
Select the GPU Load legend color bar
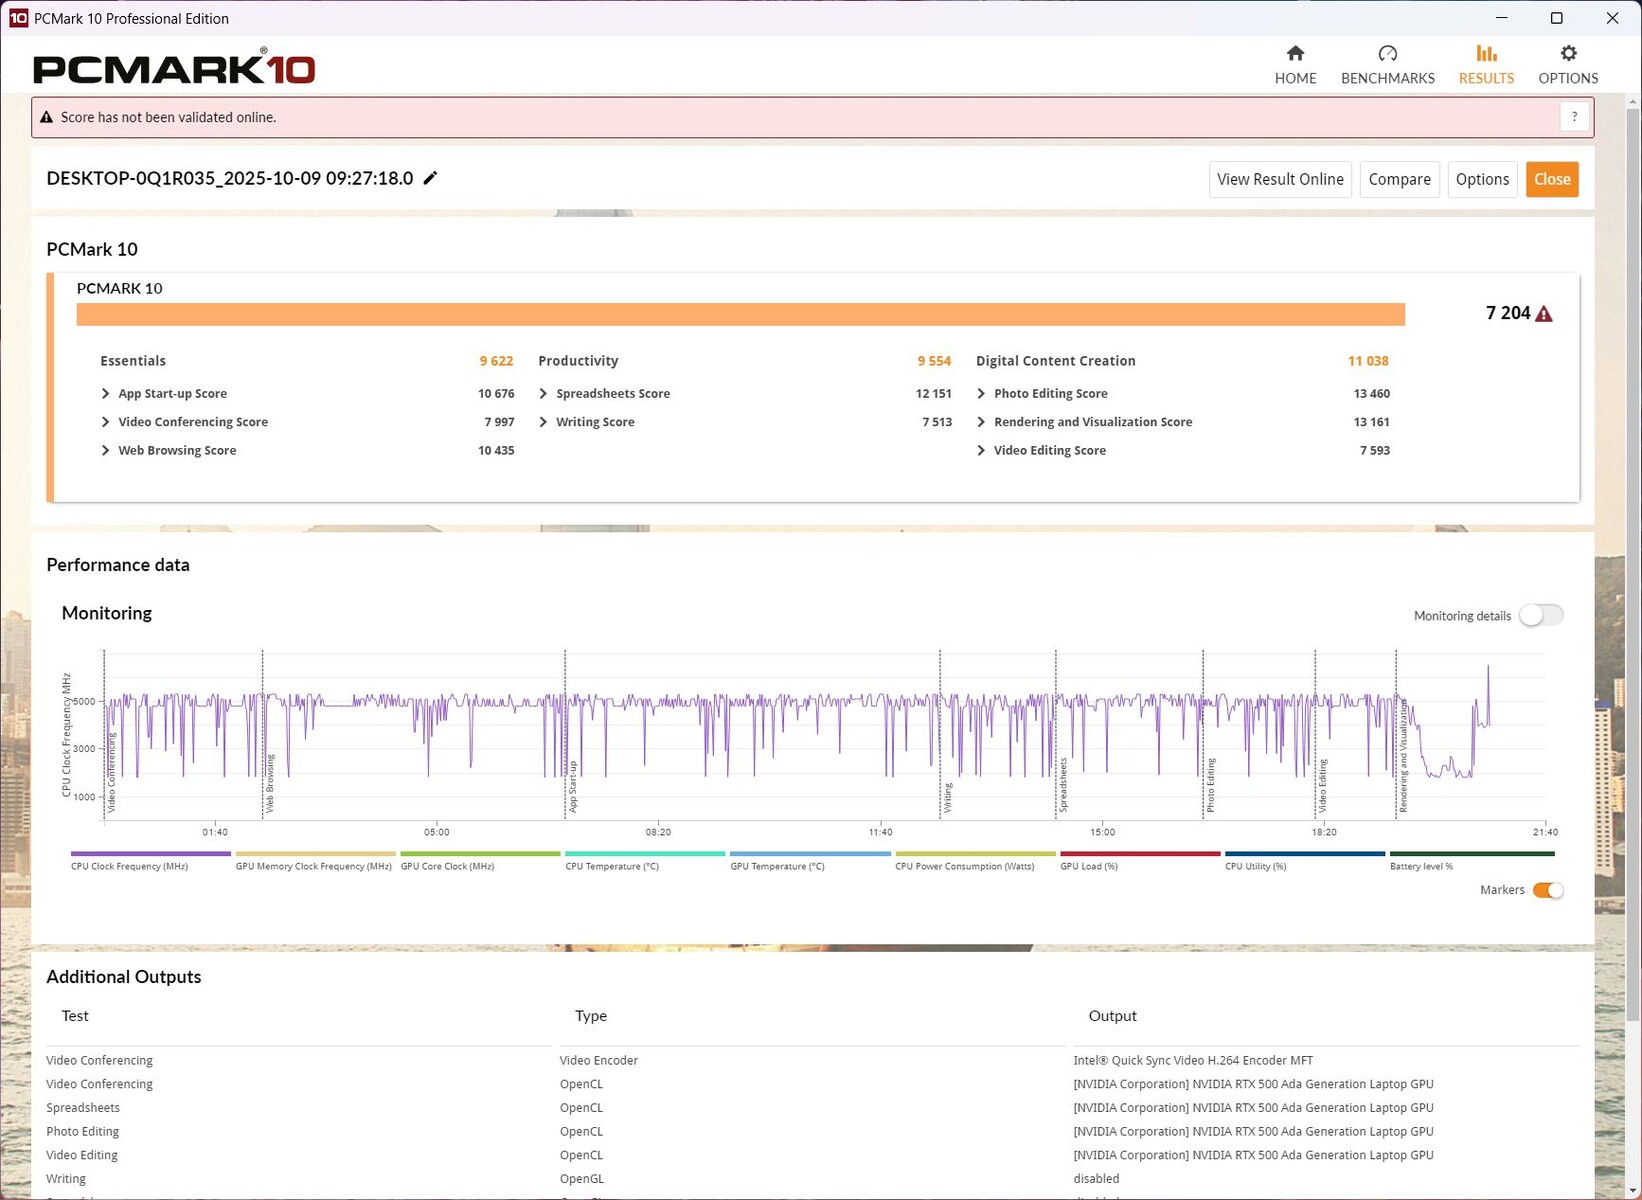tap(1139, 854)
